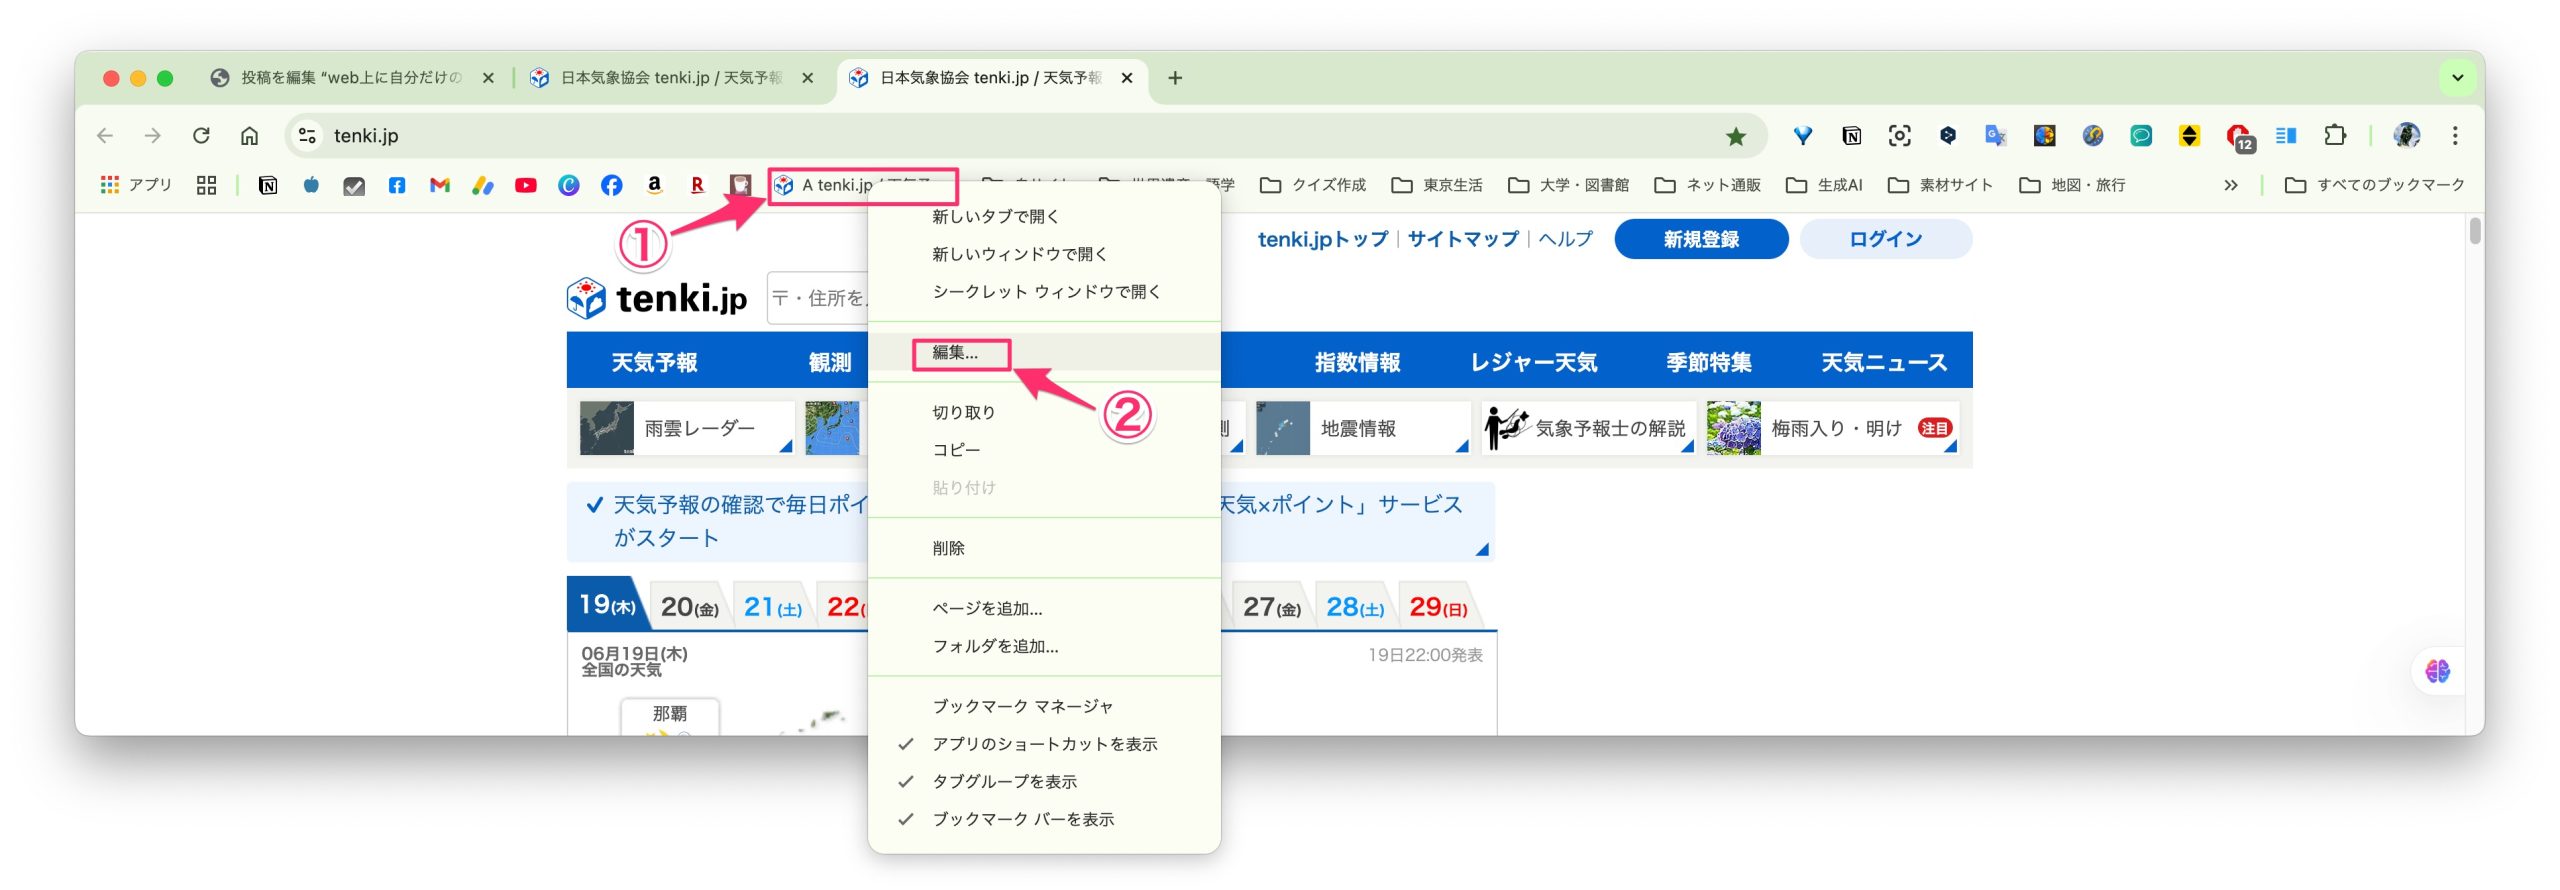Viewport: 2560px width, 890px height.
Task: Expand the bookmarks overflow chevron
Action: click(x=2231, y=185)
